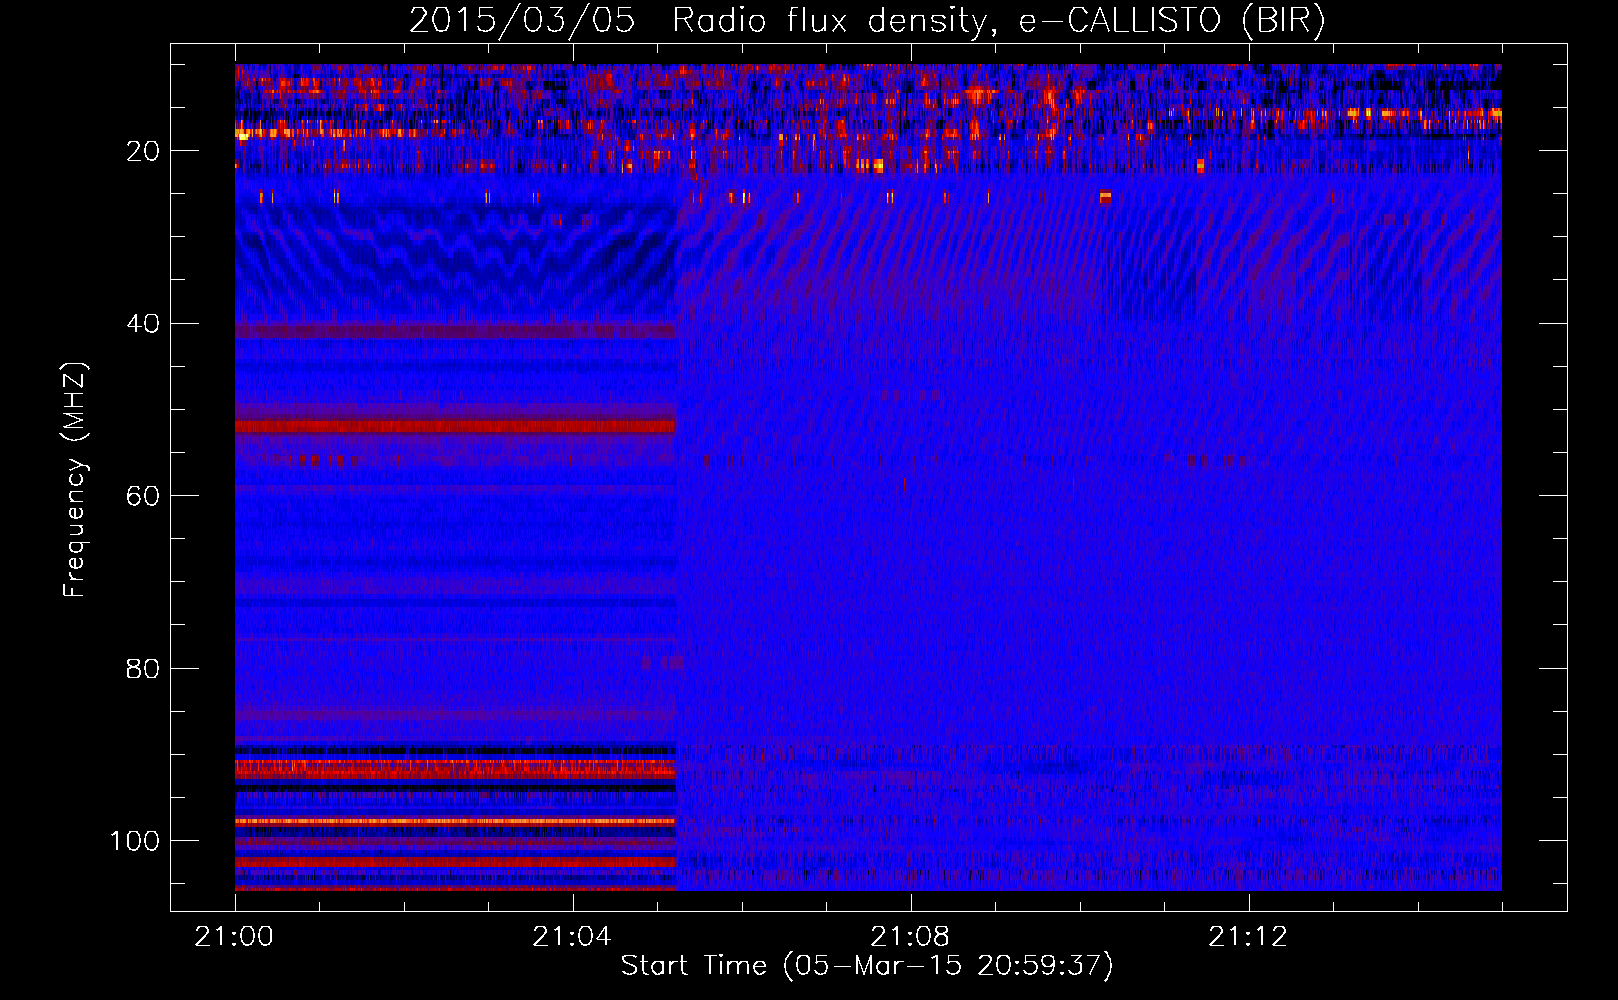Image resolution: width=1618 pixels, height=1000 pixels.
Task: Click the 21:04 time tick label
Action: click(x=572, y=937)
